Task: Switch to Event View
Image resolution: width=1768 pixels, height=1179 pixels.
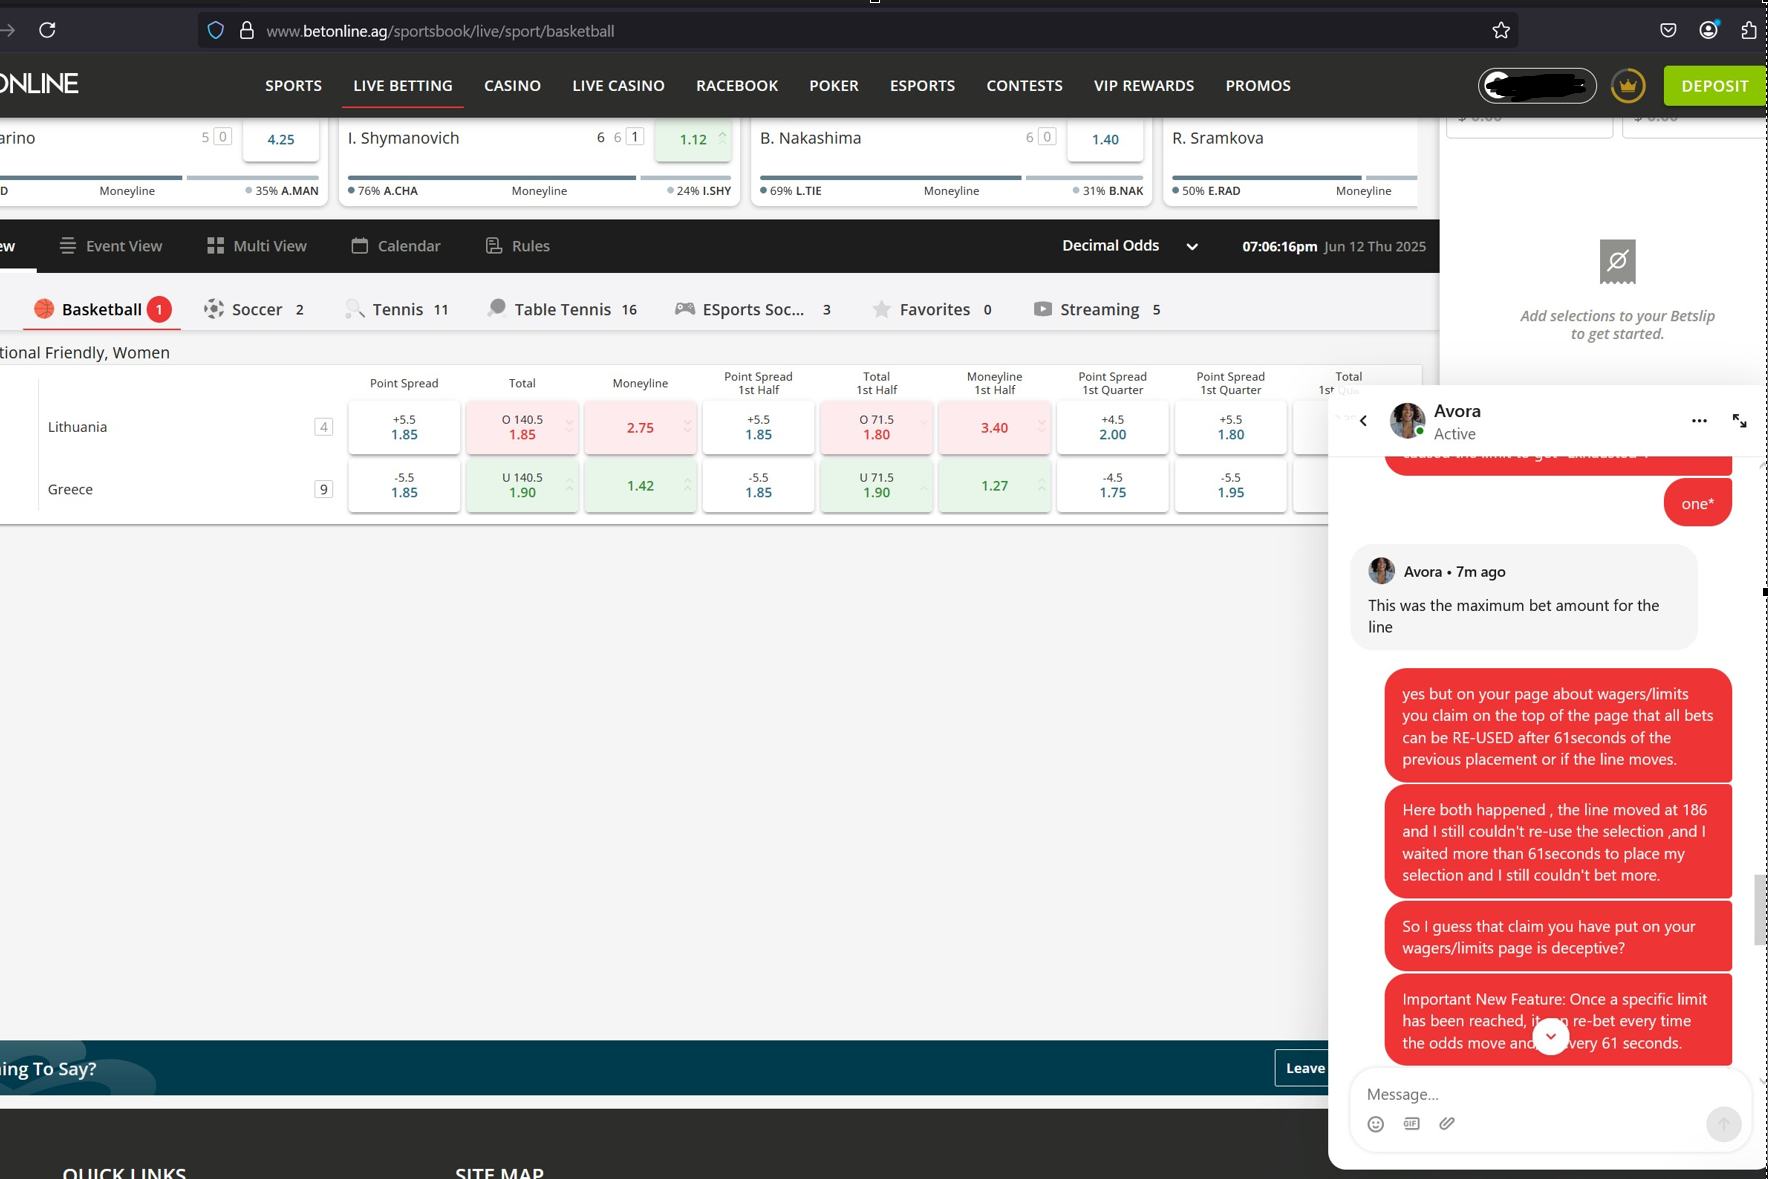Action: [x=111, y=246]
